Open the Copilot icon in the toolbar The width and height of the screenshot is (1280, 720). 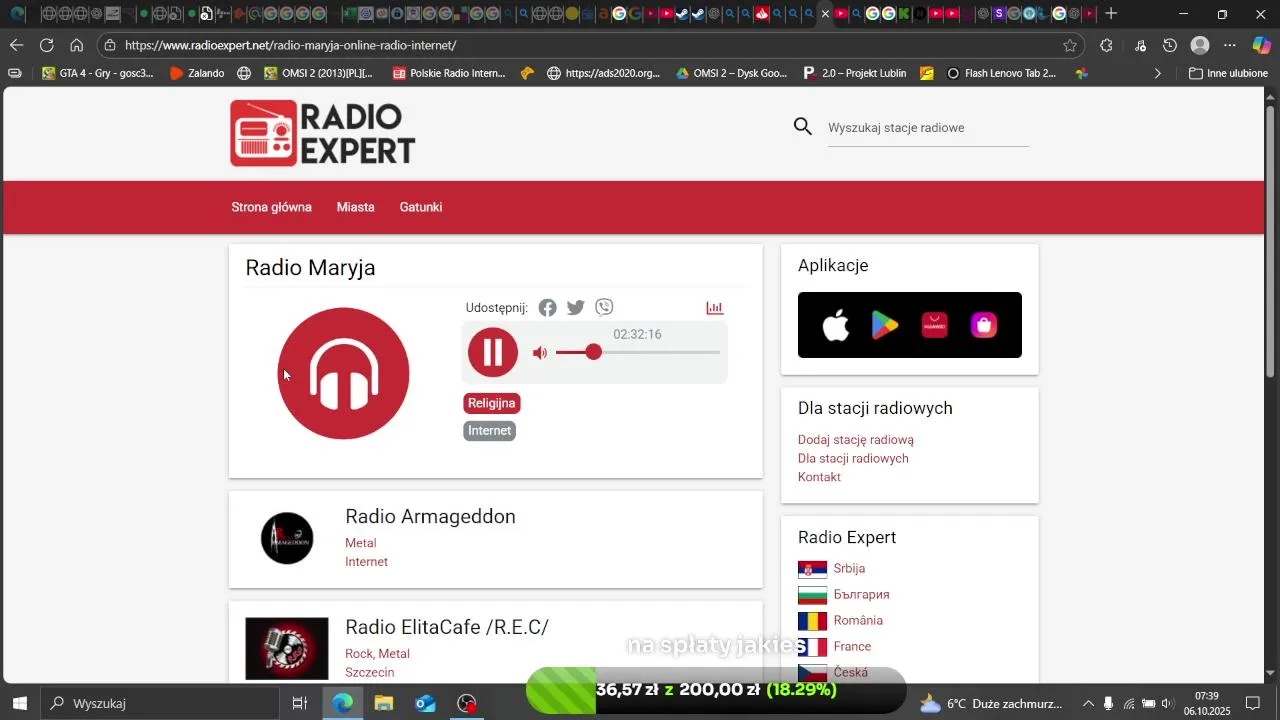pos(1262,45)
